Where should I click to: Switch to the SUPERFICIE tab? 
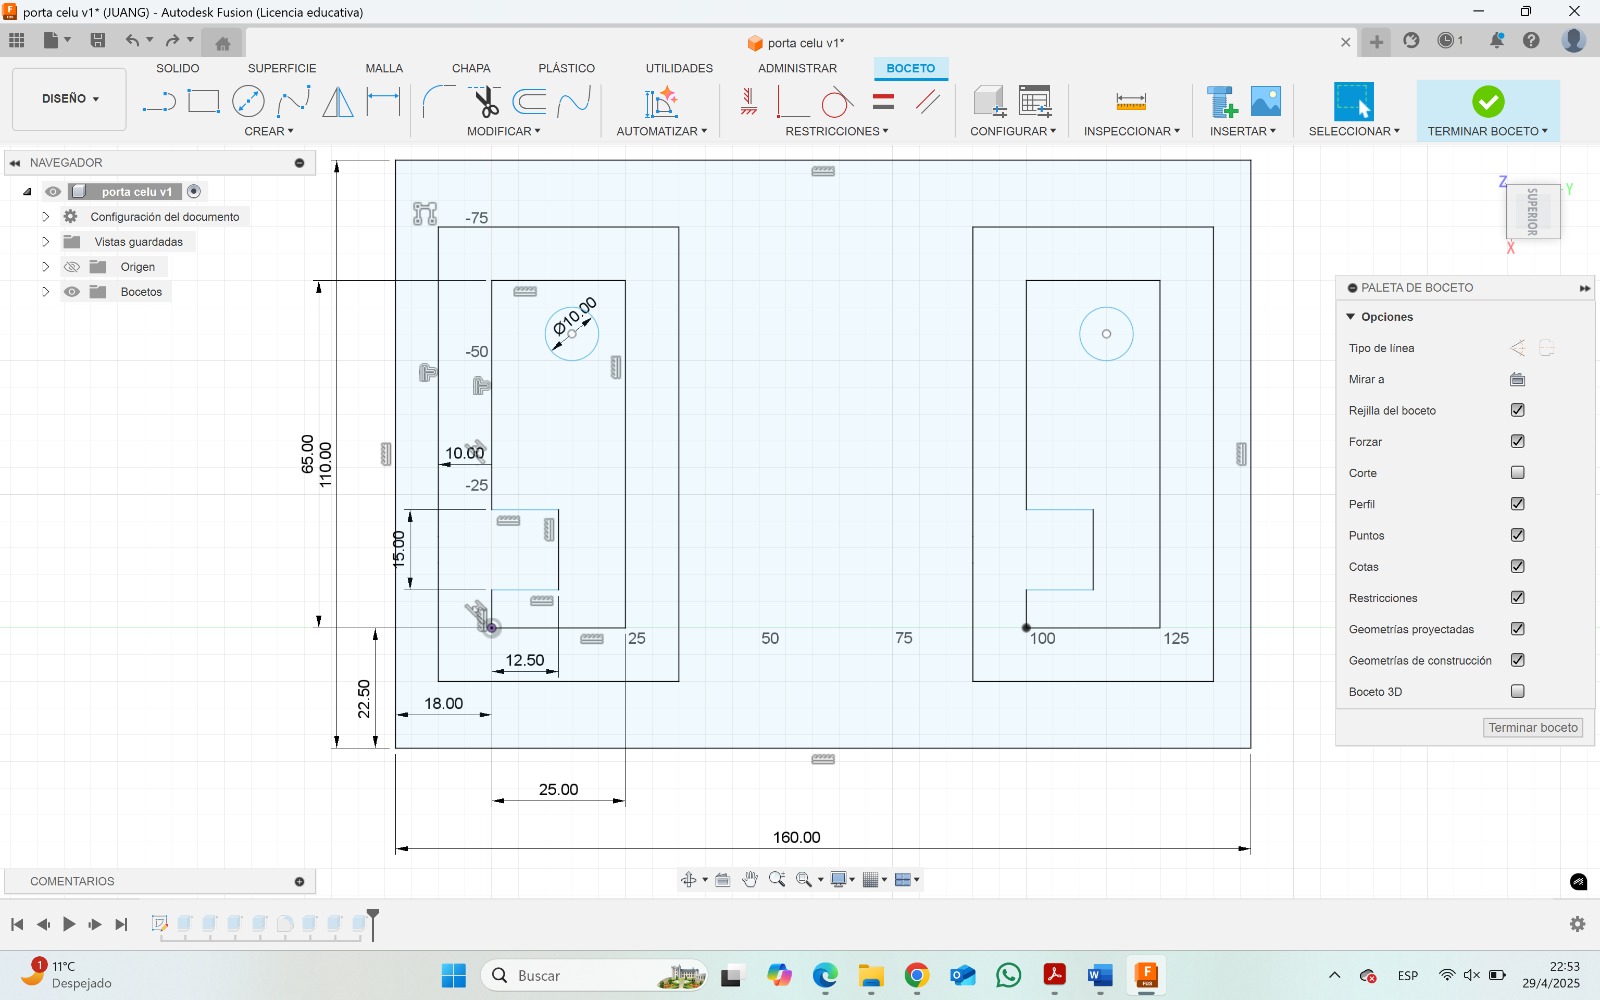click(x=282, y=68)
